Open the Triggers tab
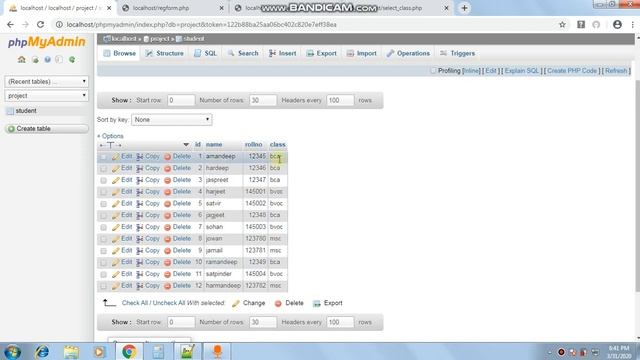 point(458,53)
